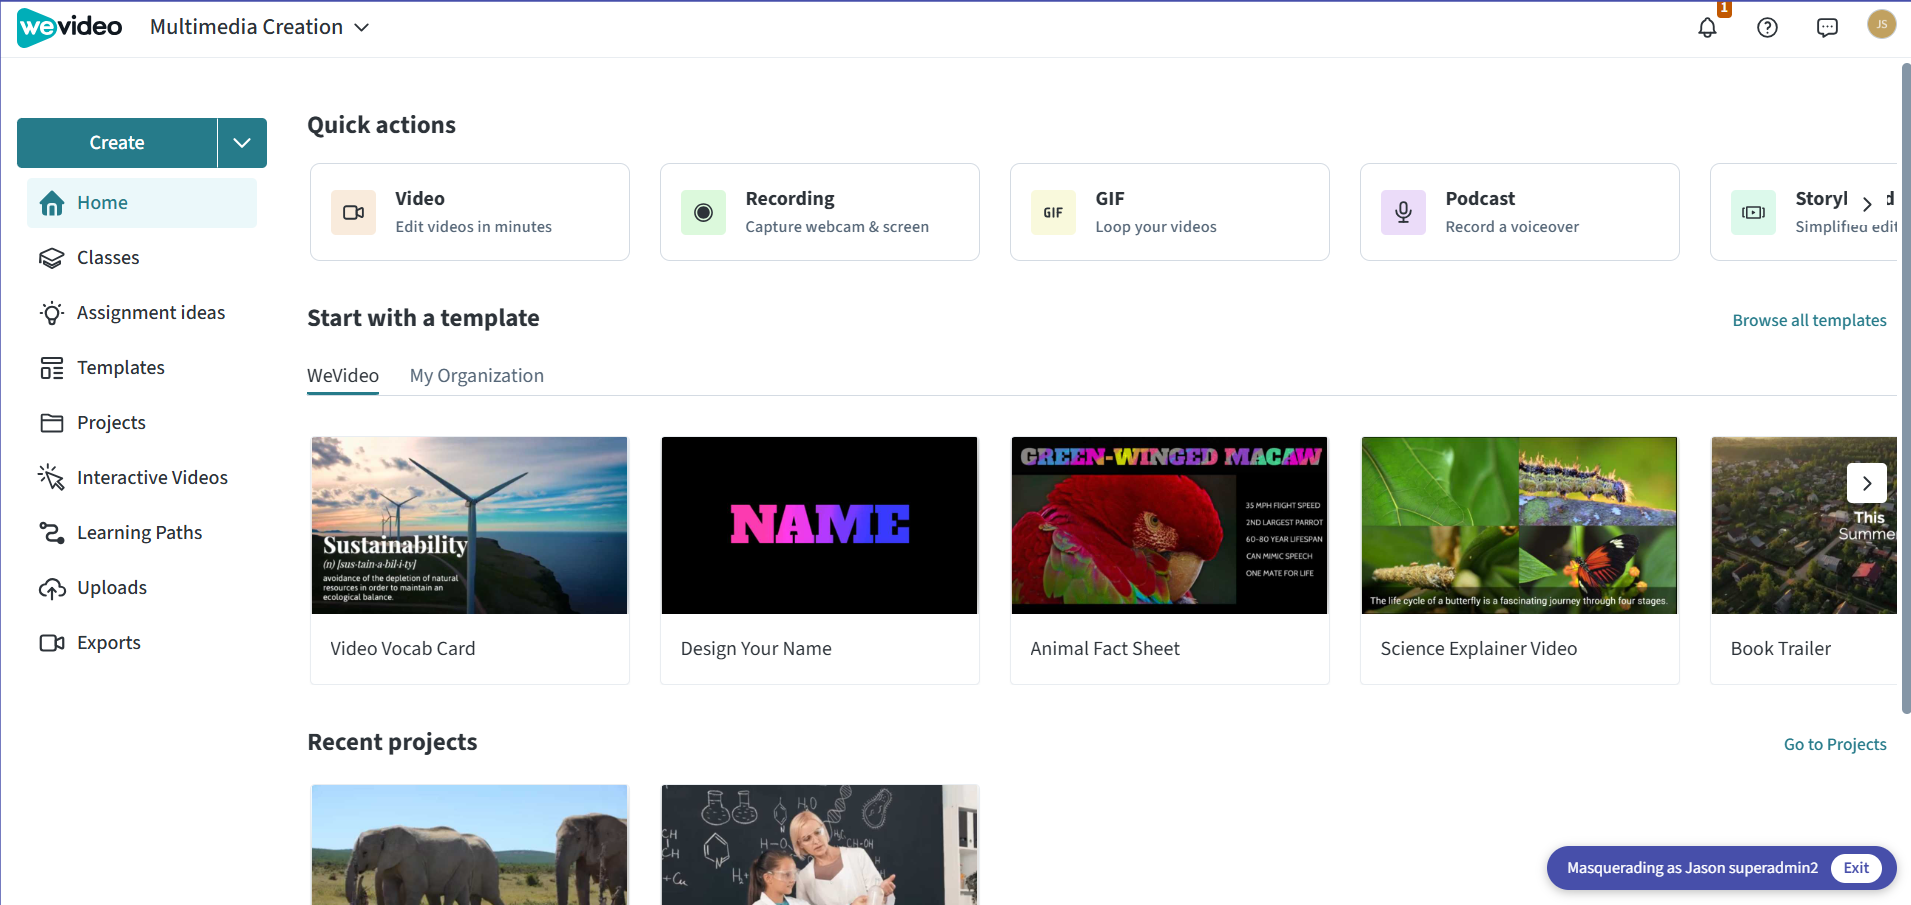Open the Video Vocab Card template
This screenshot has height=905, width=1911.
470,560
